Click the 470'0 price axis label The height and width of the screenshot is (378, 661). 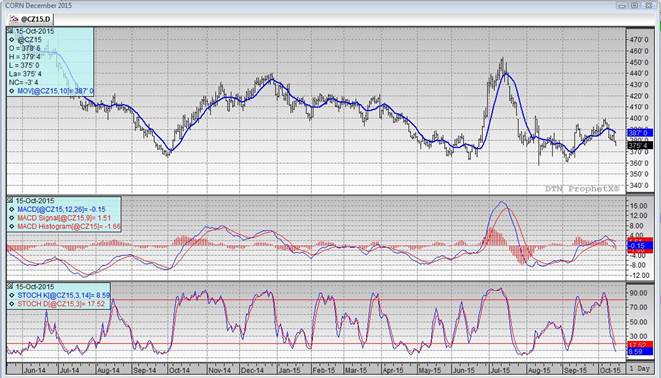click(x=639, y=40)
